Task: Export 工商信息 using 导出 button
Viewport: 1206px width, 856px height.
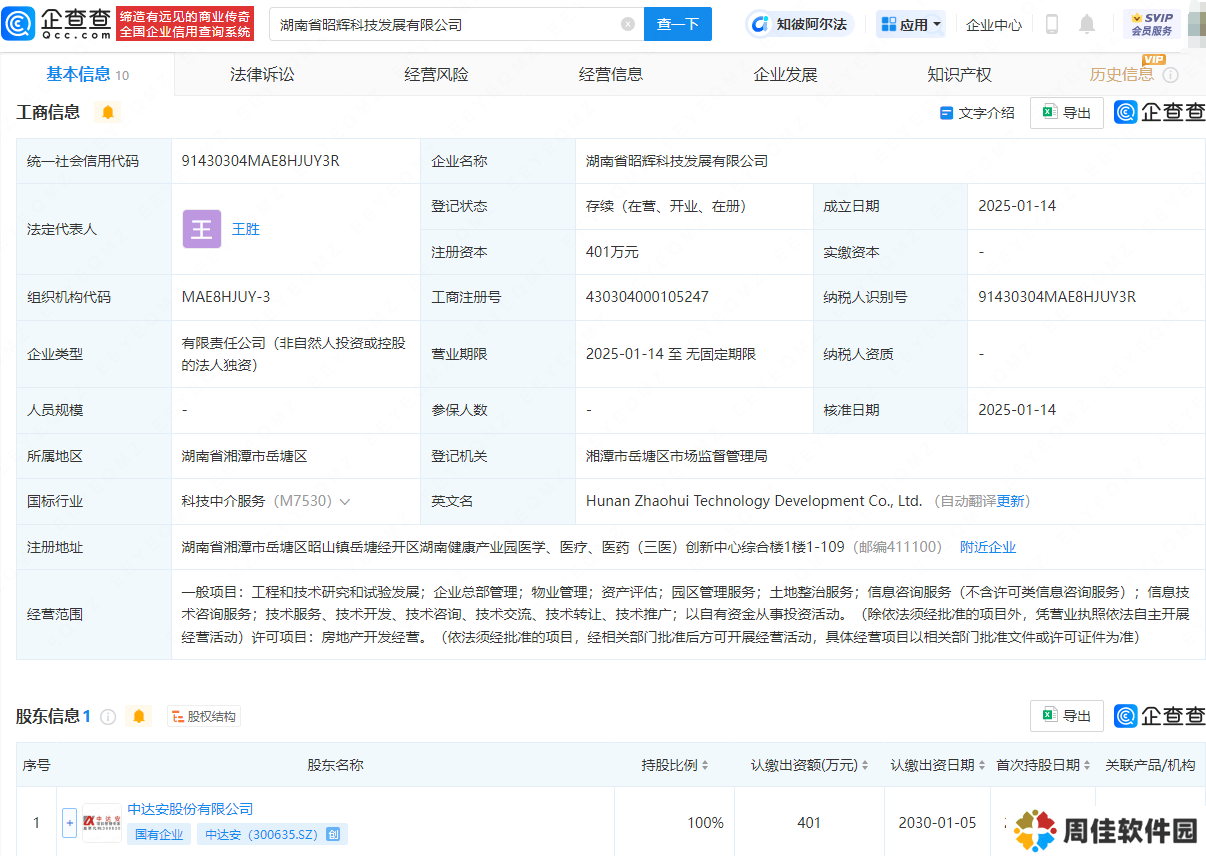Action: pos(1067,113)
